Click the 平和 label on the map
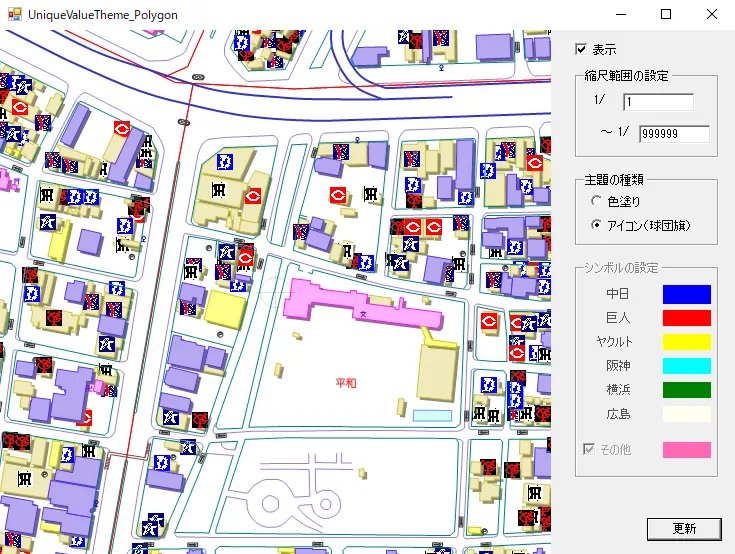 pos(346,384)
